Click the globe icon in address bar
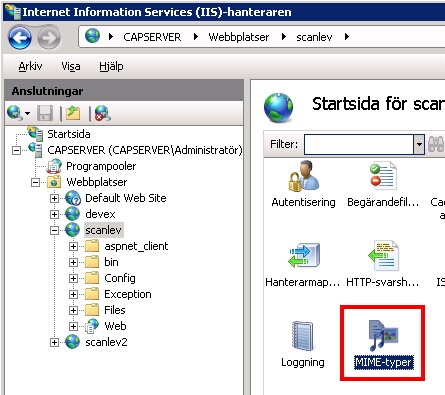The width and height of the screenshot is (445, 395). pyautogui.click(x=92, y=36)
